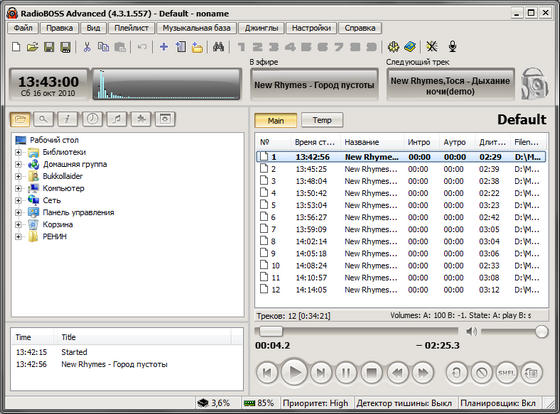This screenshot has height=414, width=560.
Task: Open the clock scheduler panel icon
Action: (x=92, y=119)
